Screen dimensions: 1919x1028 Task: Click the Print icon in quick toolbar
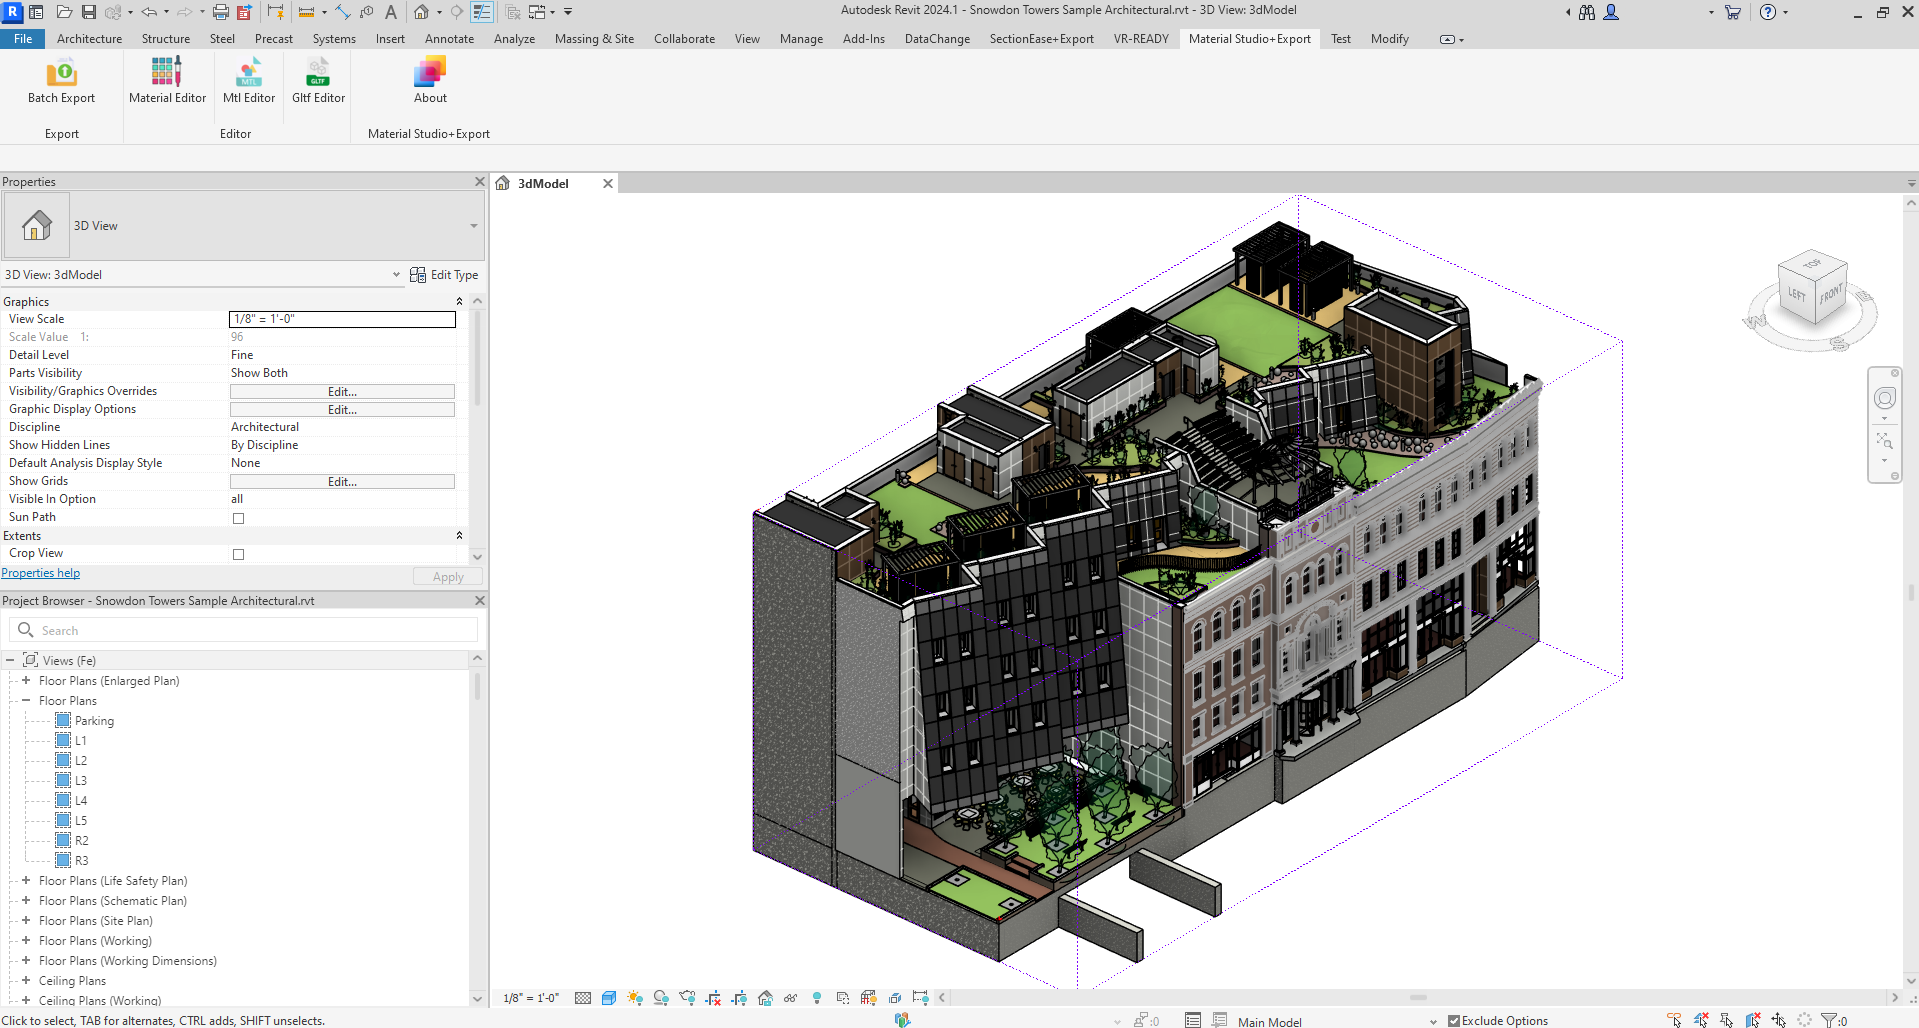220,12
